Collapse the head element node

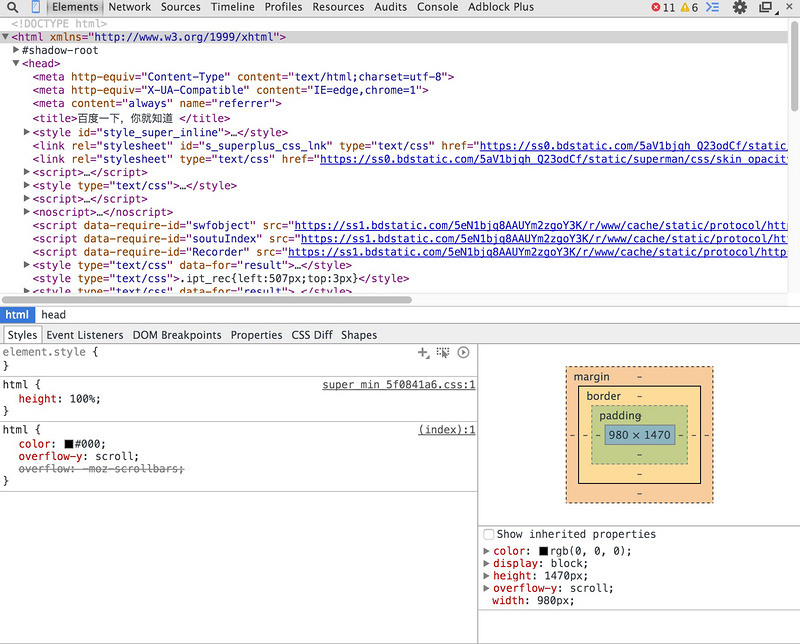[x=16, y=63]
